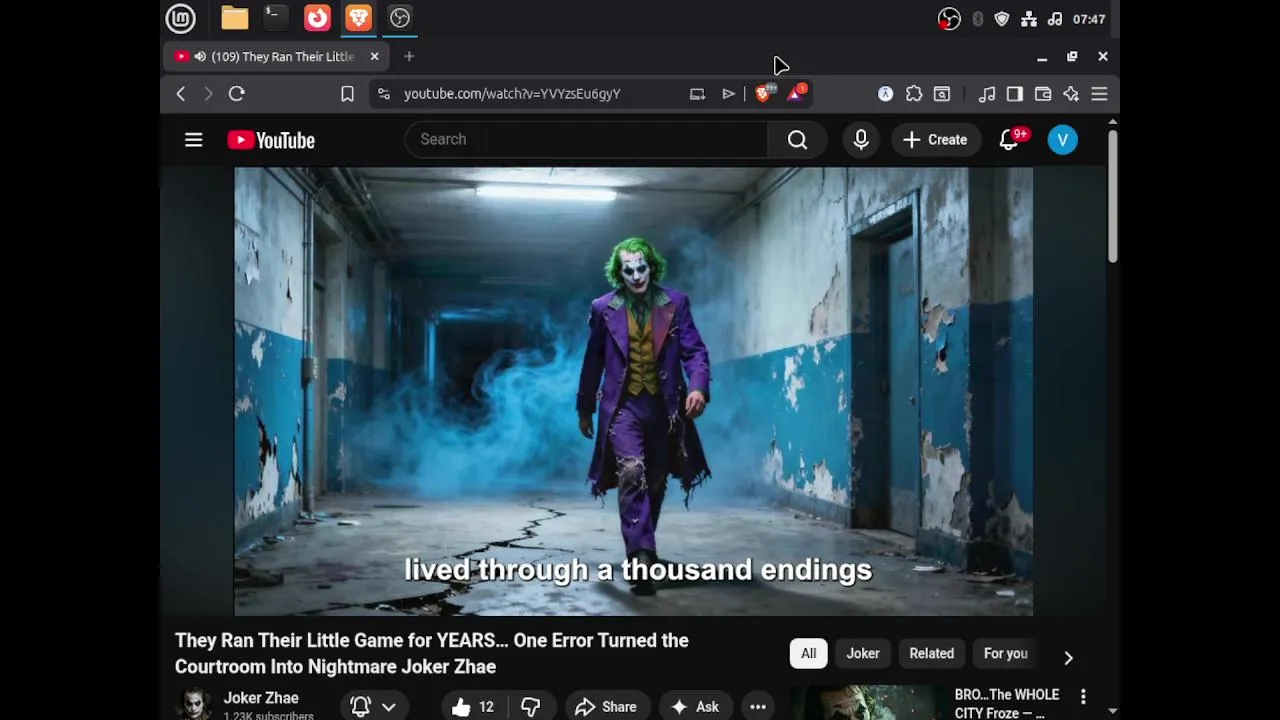The height and width of the screenshot is (720, 1280).
Task: Open the recommended video thumbnail
Action: (x=868, y=702)
